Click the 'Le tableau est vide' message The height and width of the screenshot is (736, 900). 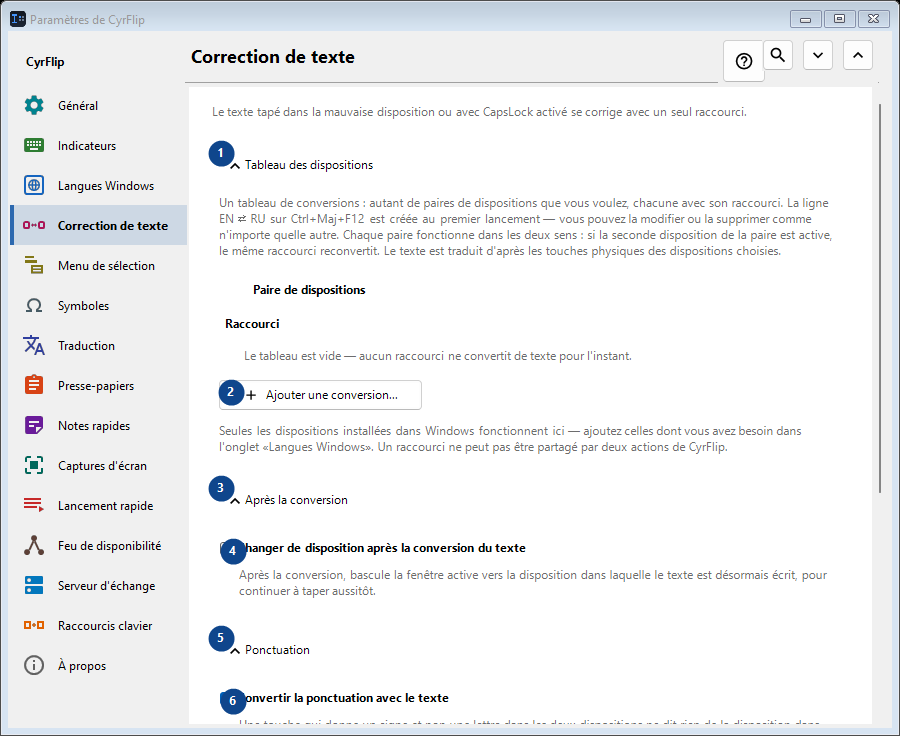click(x=438, y=356)
